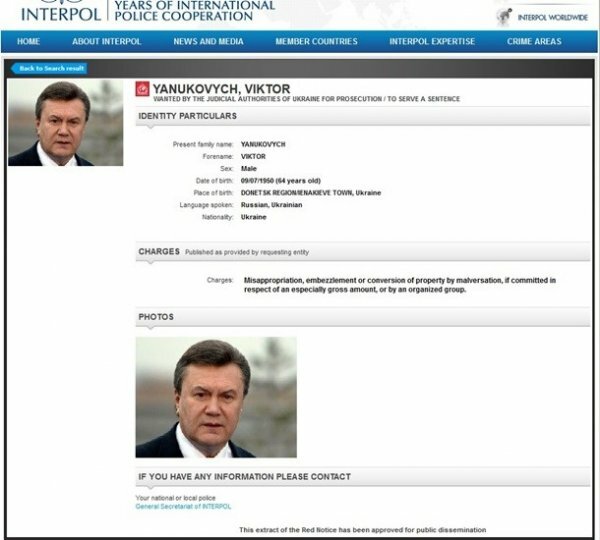This screenshot has height=540, width=600.
Task: Click date of birth 09/07/1950 value
Action: [x=280, y=181]
